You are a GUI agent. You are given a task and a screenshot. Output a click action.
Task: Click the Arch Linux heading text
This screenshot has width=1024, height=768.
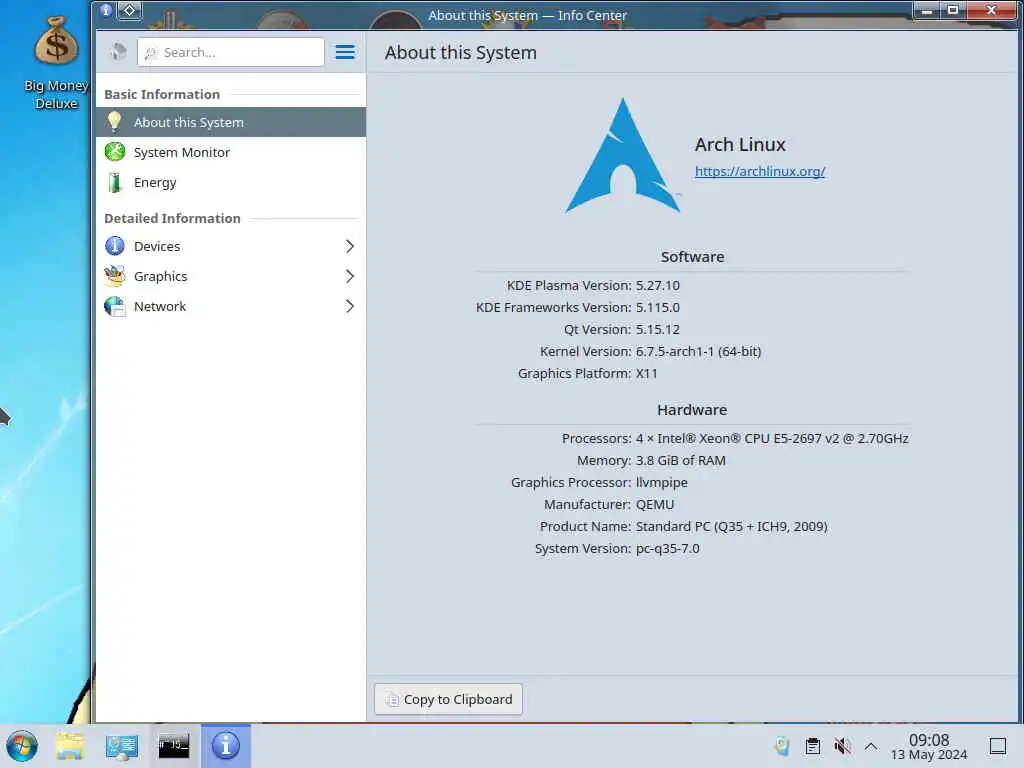[x=740, y=144]
